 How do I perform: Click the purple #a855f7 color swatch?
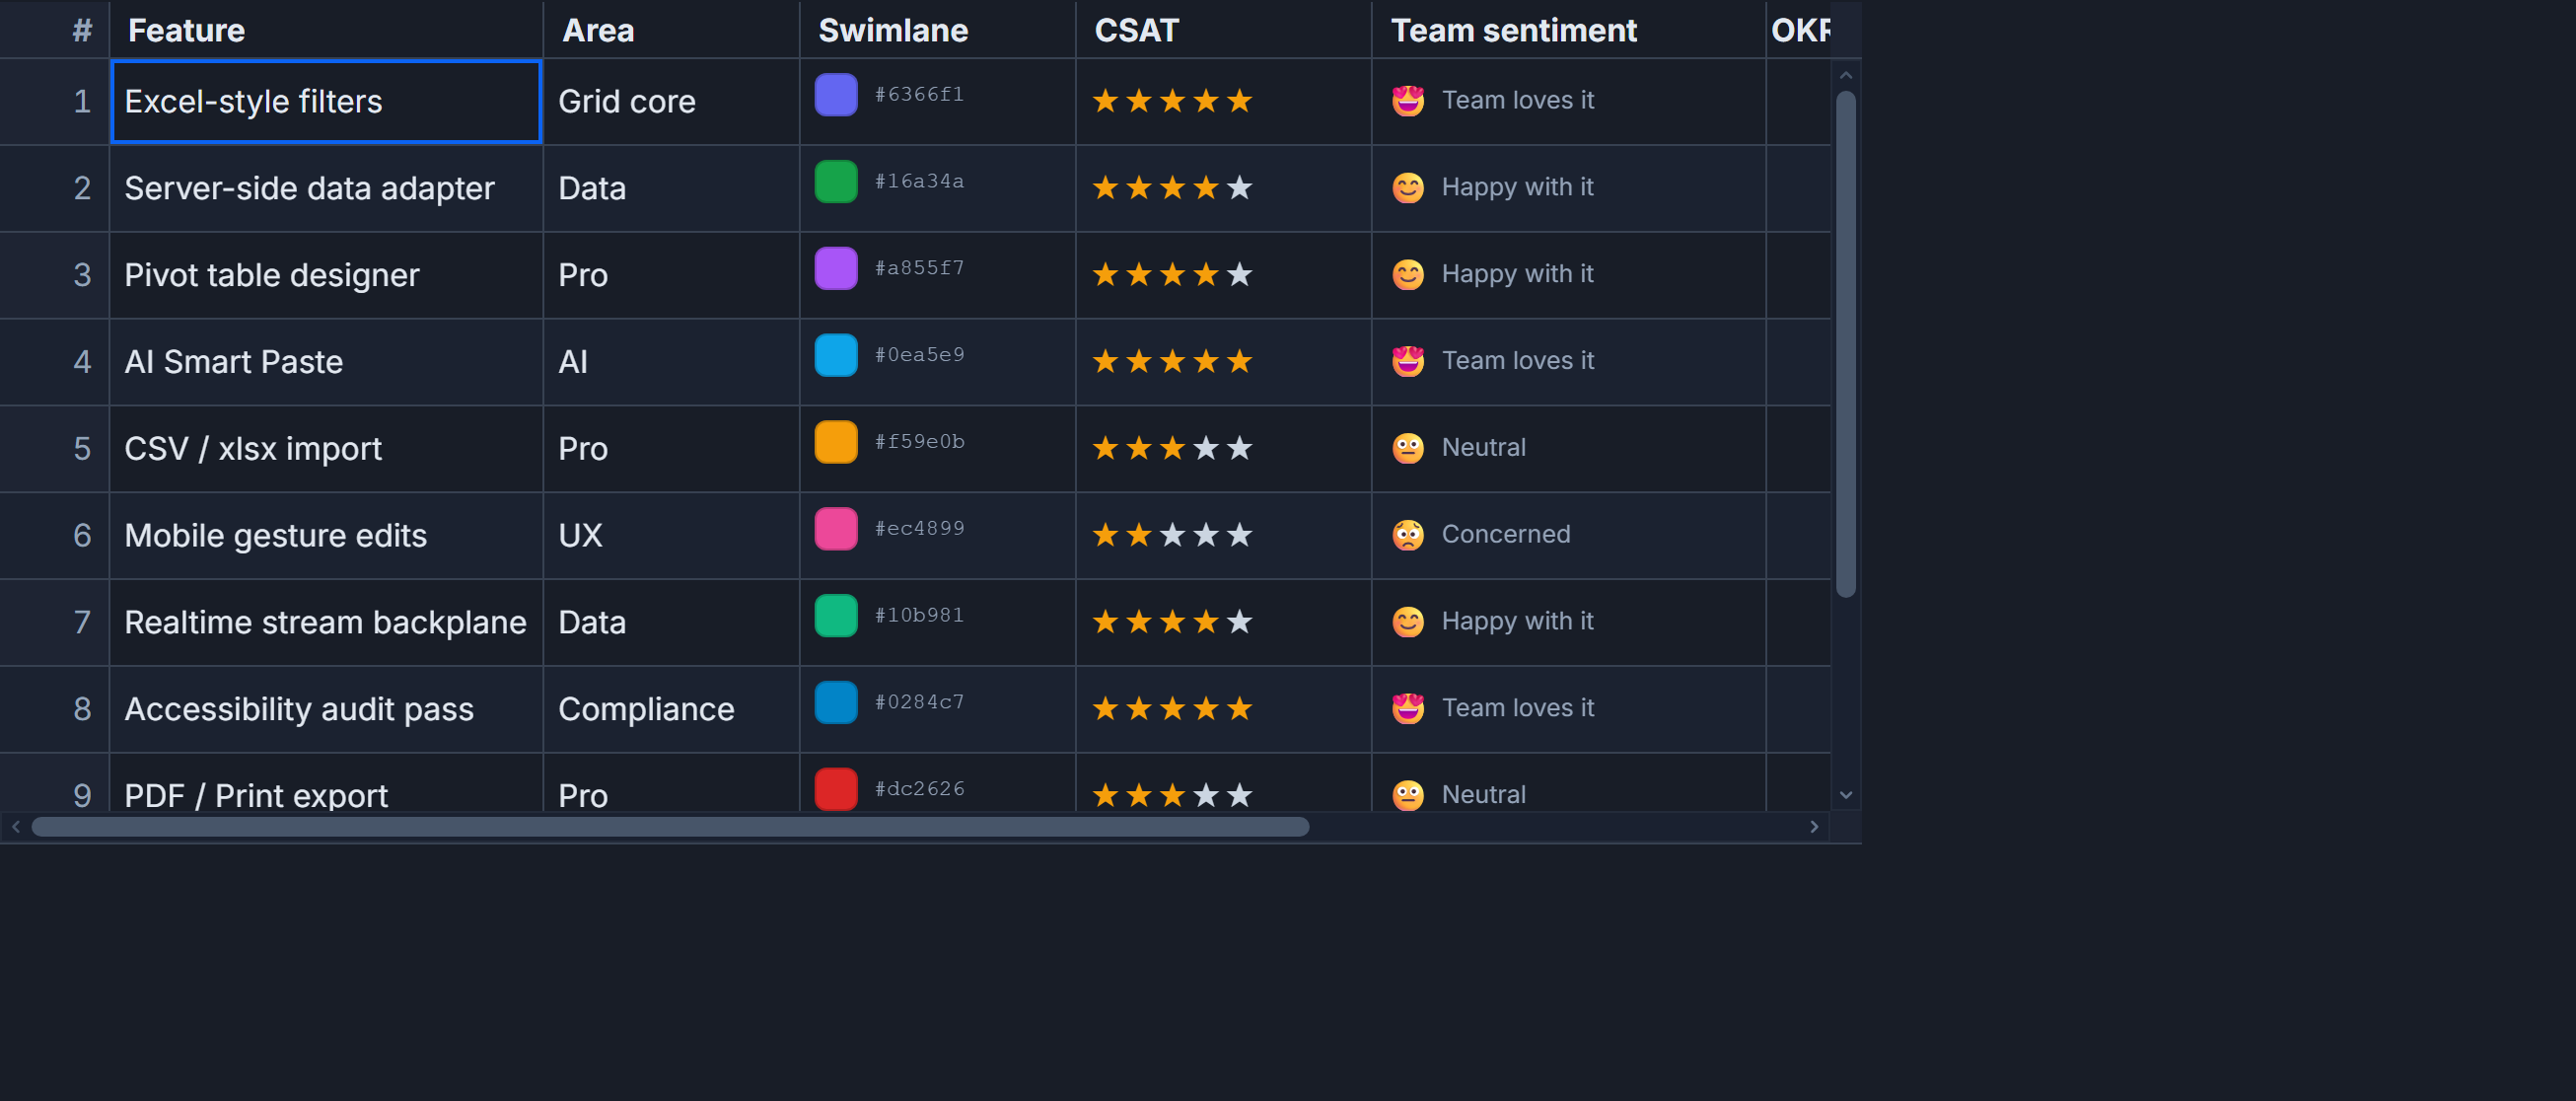click(x=836, y=268)
